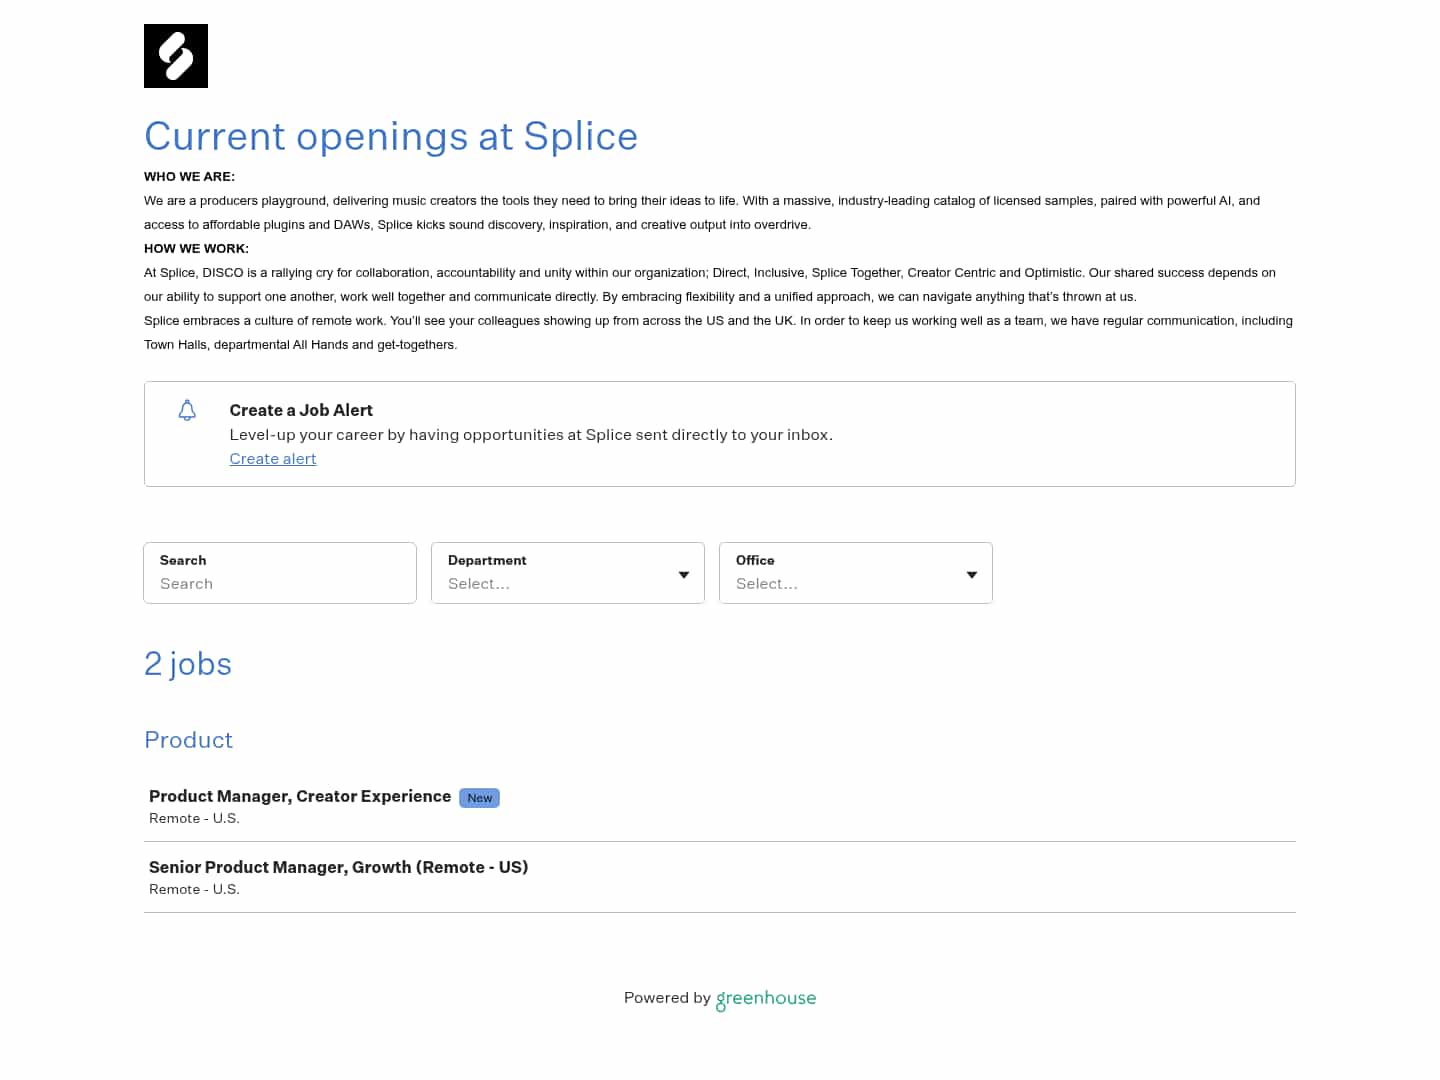The height and width of the screenshot is (1080, 1440).
Task: Click the Department dropdown chevron
Action: coord(684,574)
